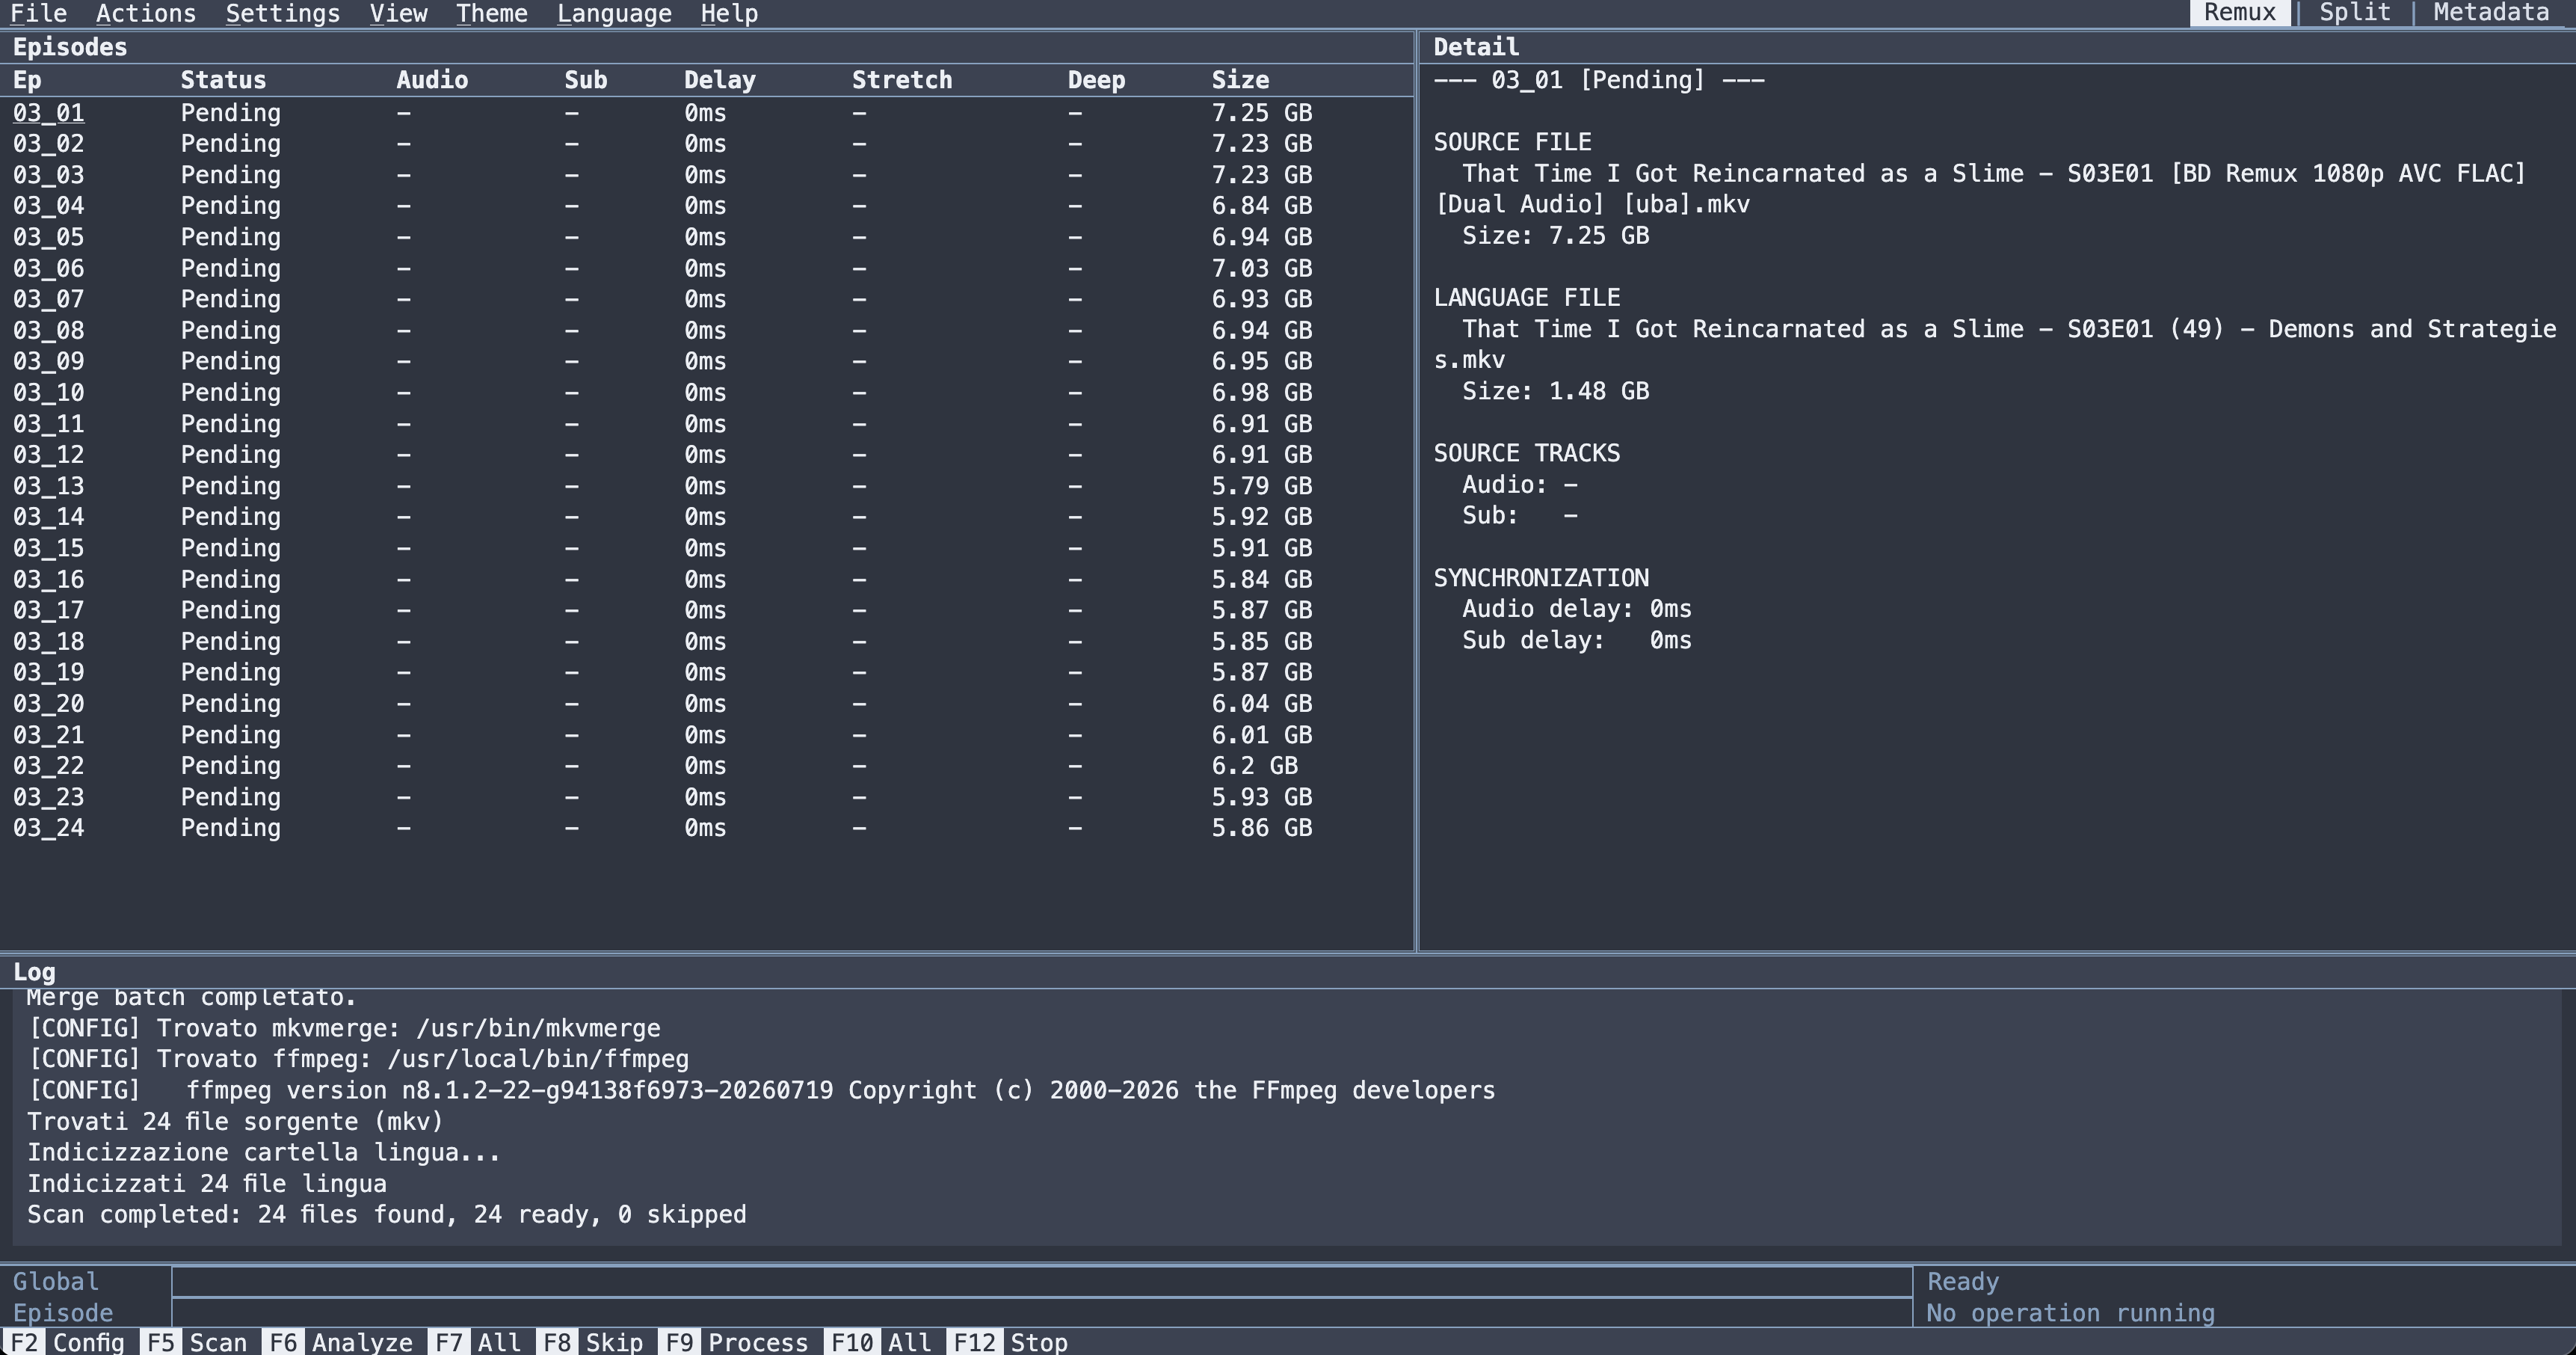Screen dimensions: 2576x1355
Task: Open the Settings menu
Action: (283, 13)
